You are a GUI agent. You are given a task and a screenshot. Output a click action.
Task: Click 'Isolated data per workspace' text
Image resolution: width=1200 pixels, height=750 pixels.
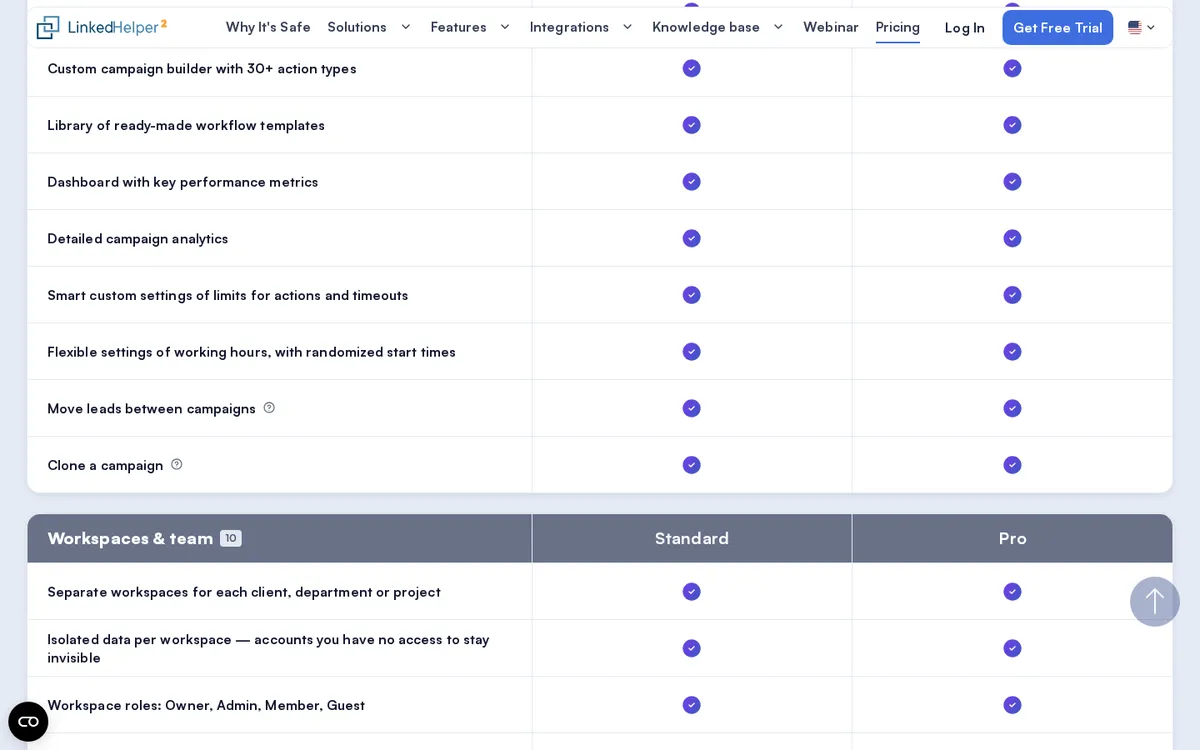coord(268,648)
